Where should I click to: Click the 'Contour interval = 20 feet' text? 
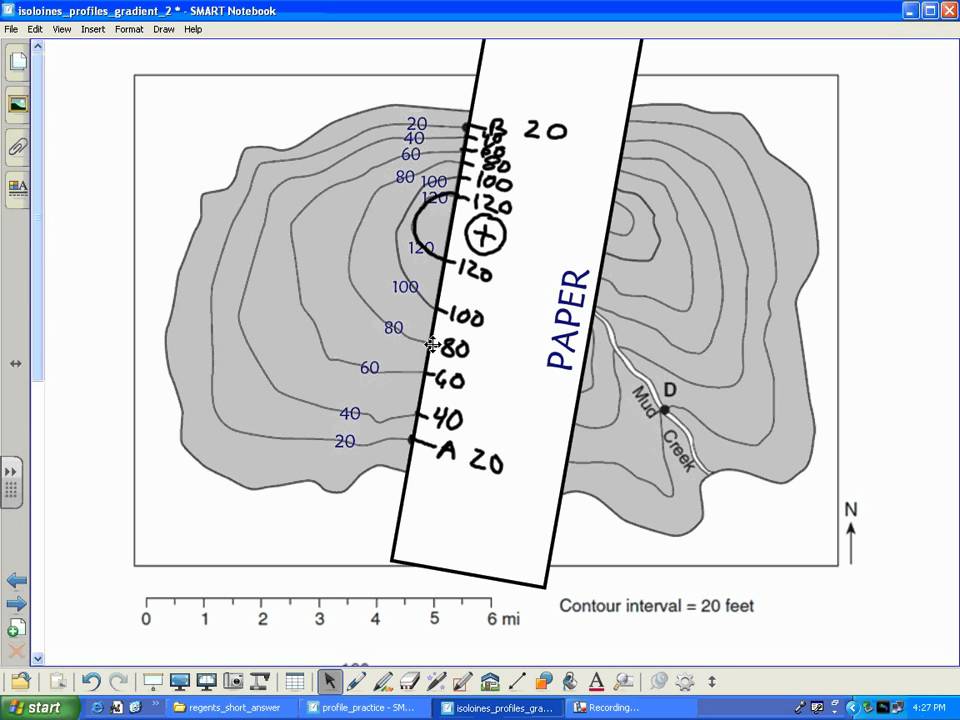pyautogui.click(x=656, y=606)
